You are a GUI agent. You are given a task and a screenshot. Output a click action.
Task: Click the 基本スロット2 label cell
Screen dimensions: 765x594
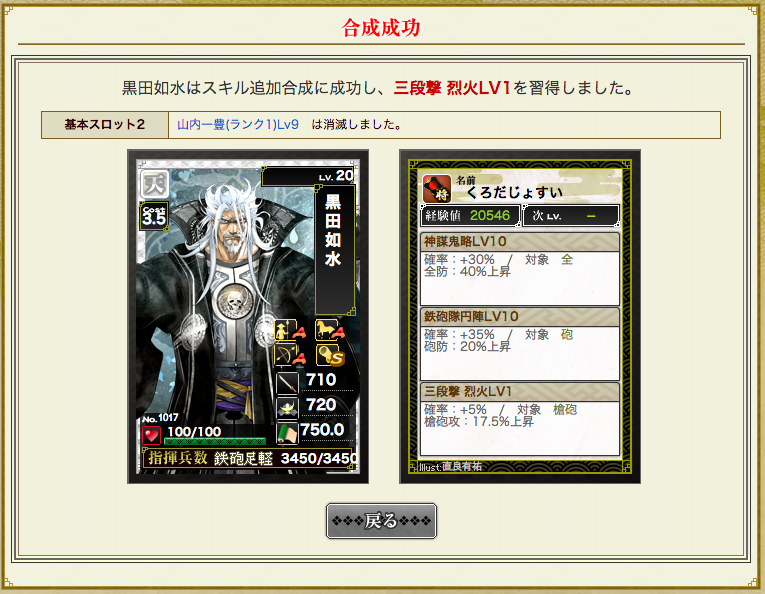105,125
